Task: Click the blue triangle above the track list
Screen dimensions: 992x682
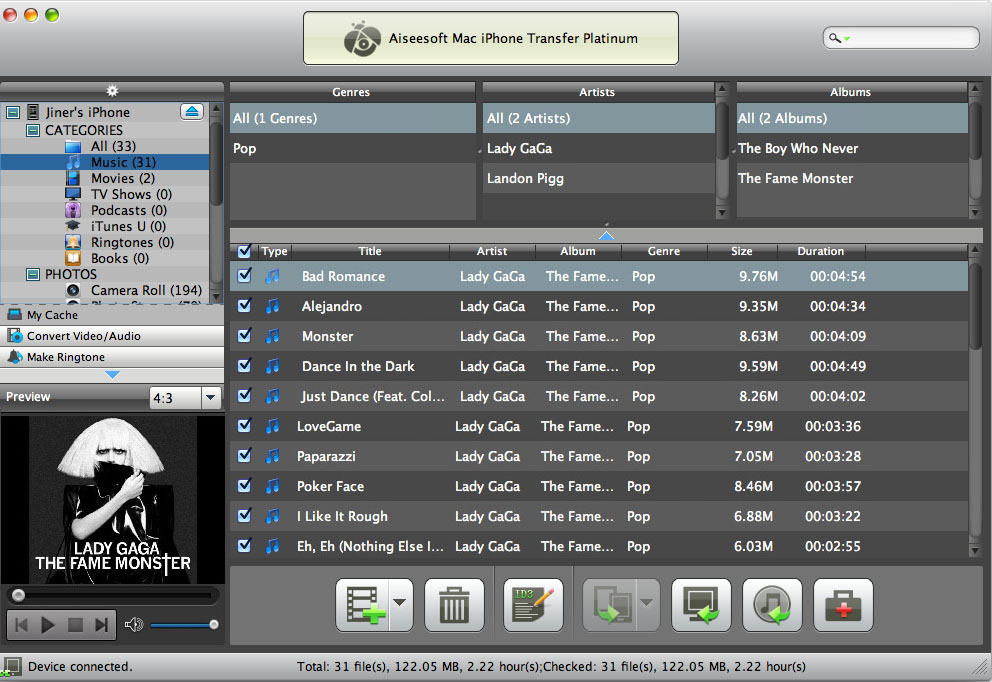Action: click(606, 235)
